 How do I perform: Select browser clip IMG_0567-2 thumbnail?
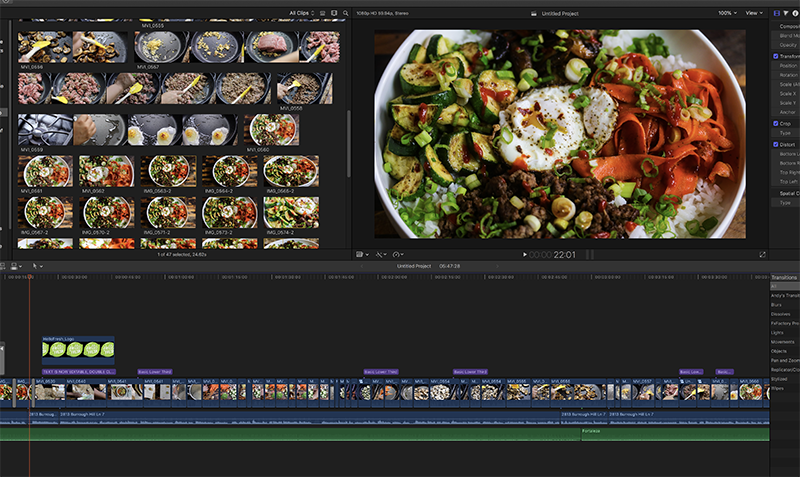pyautogui.click(x=45, y=213)
